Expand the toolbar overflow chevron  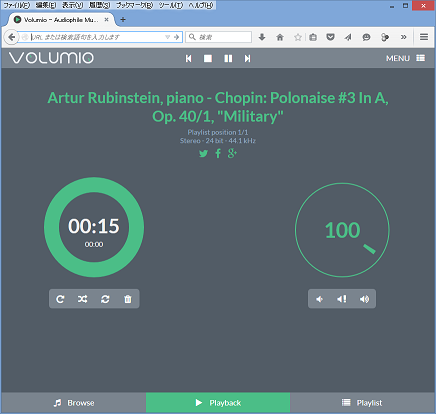404,37
